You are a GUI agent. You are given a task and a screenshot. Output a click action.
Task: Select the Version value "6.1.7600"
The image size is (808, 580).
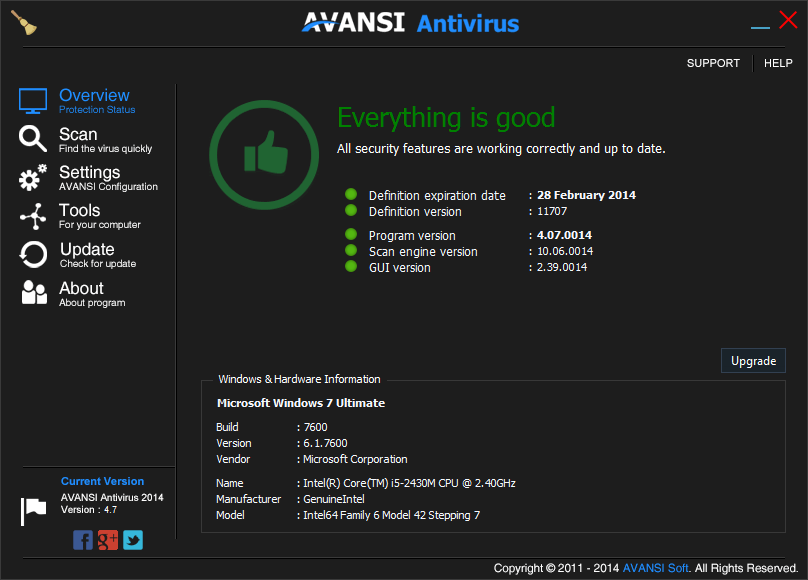coord(325,443)
